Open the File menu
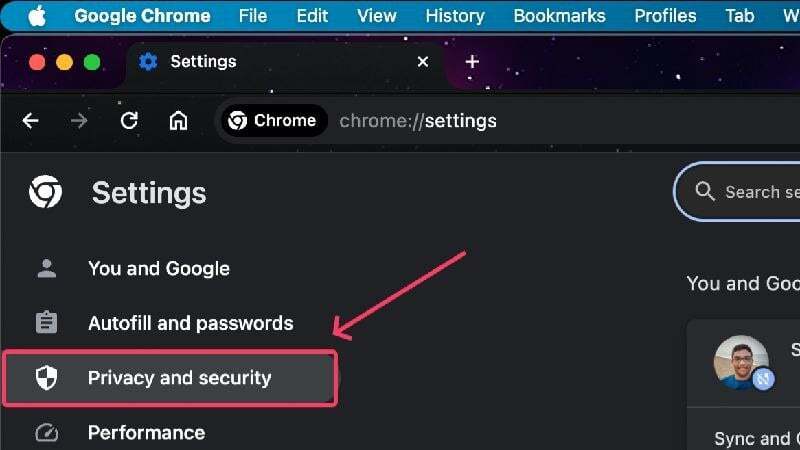 (253, 16)
